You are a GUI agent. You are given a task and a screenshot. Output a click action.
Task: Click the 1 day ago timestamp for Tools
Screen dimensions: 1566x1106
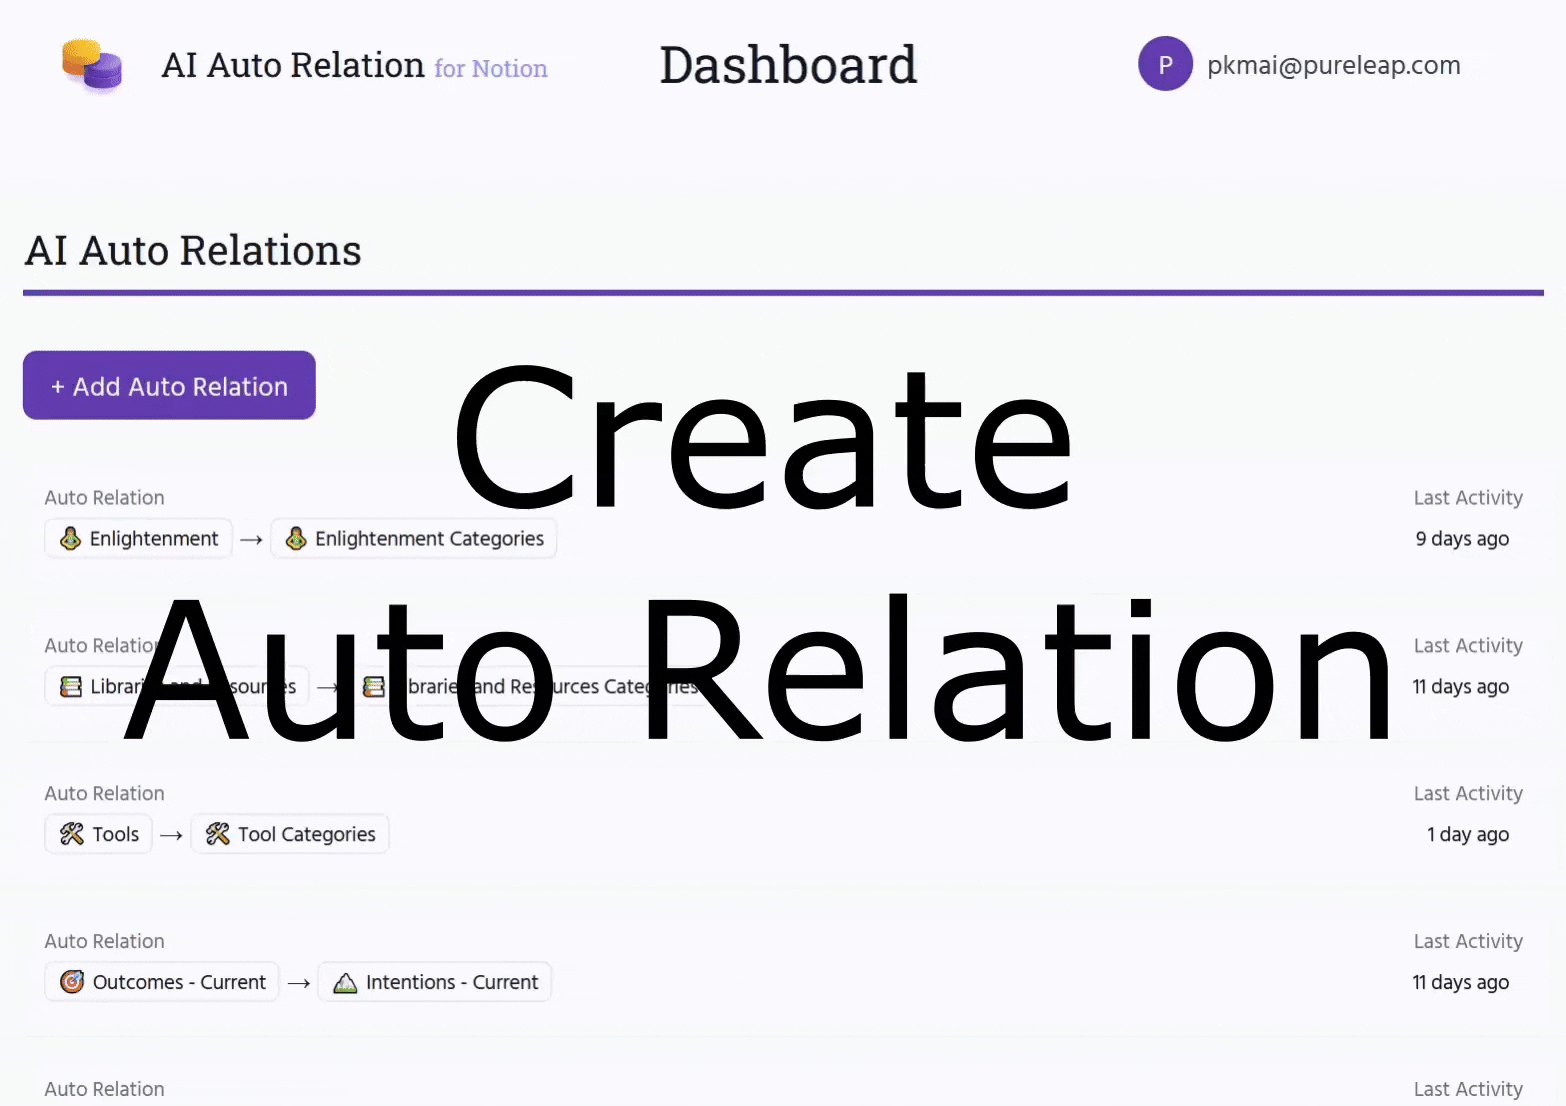click(x=1467, y=834)
